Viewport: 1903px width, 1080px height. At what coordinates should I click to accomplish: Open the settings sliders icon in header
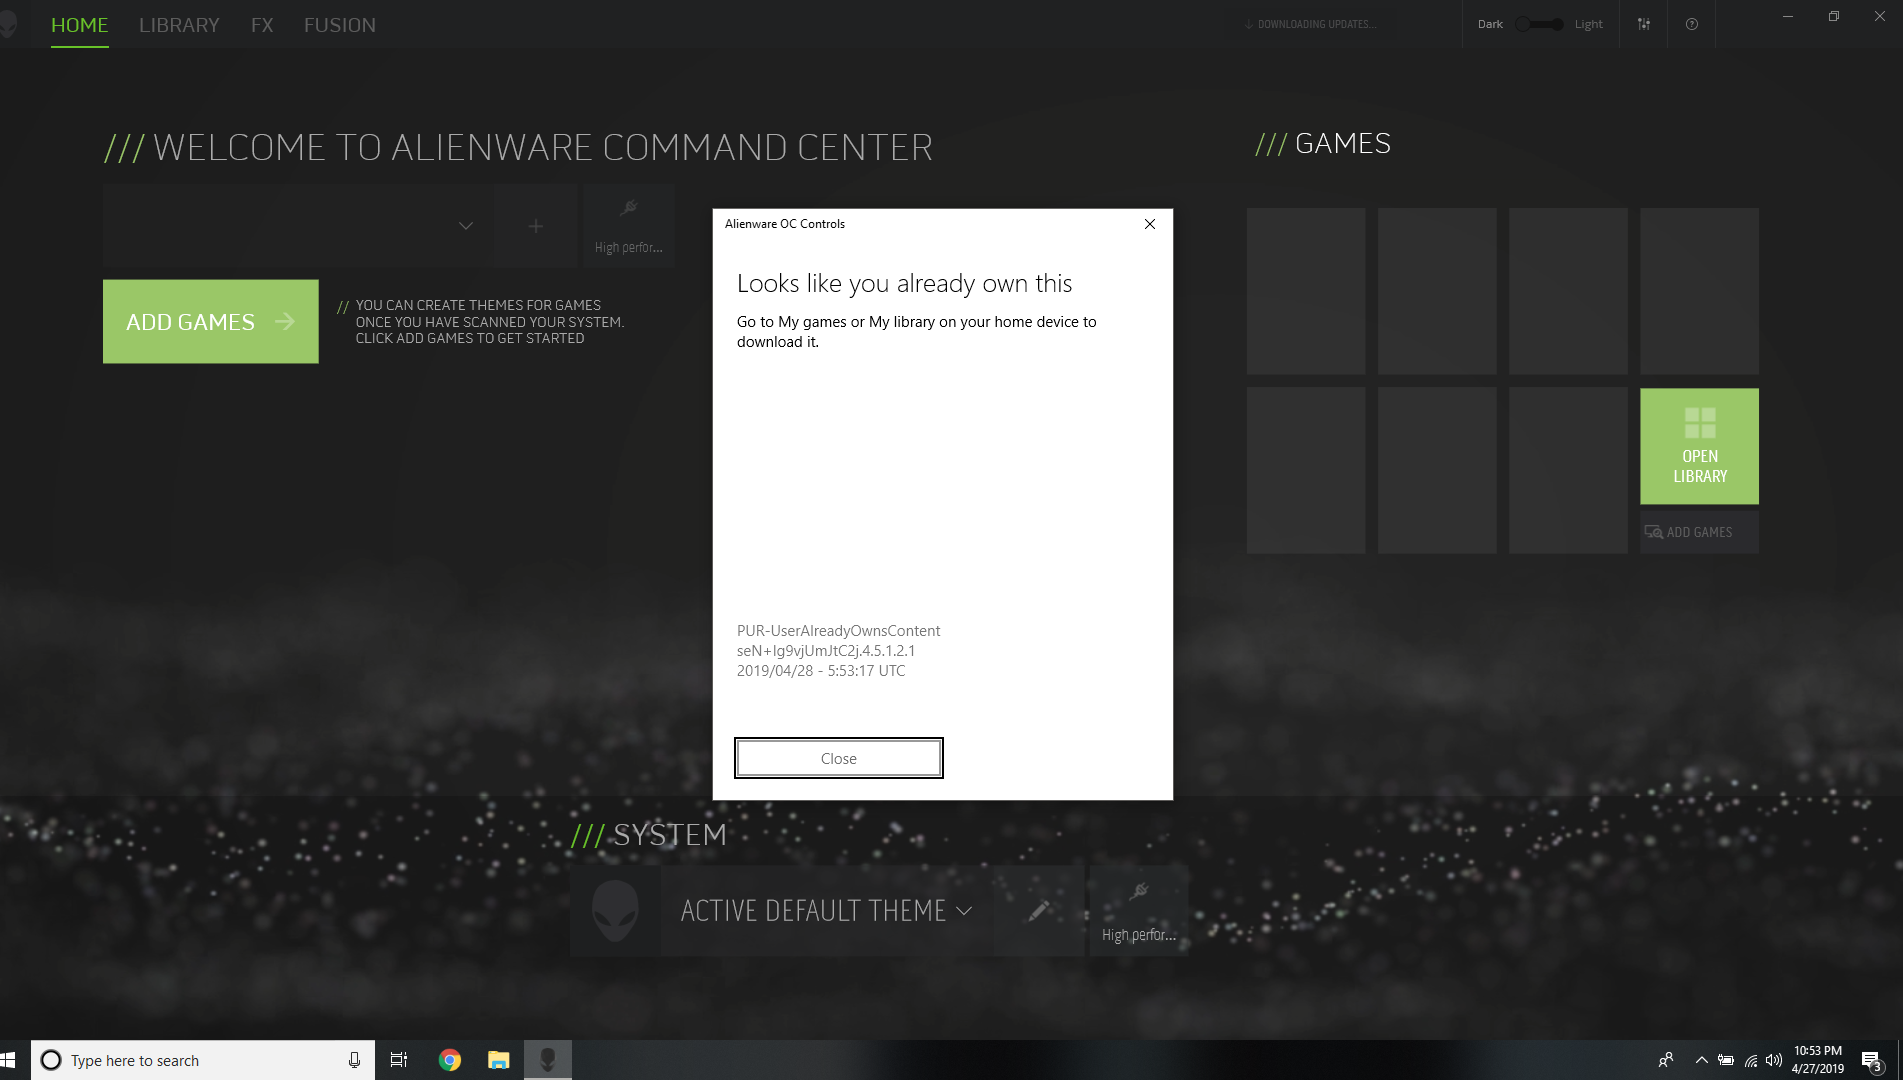click(1644, 24)
